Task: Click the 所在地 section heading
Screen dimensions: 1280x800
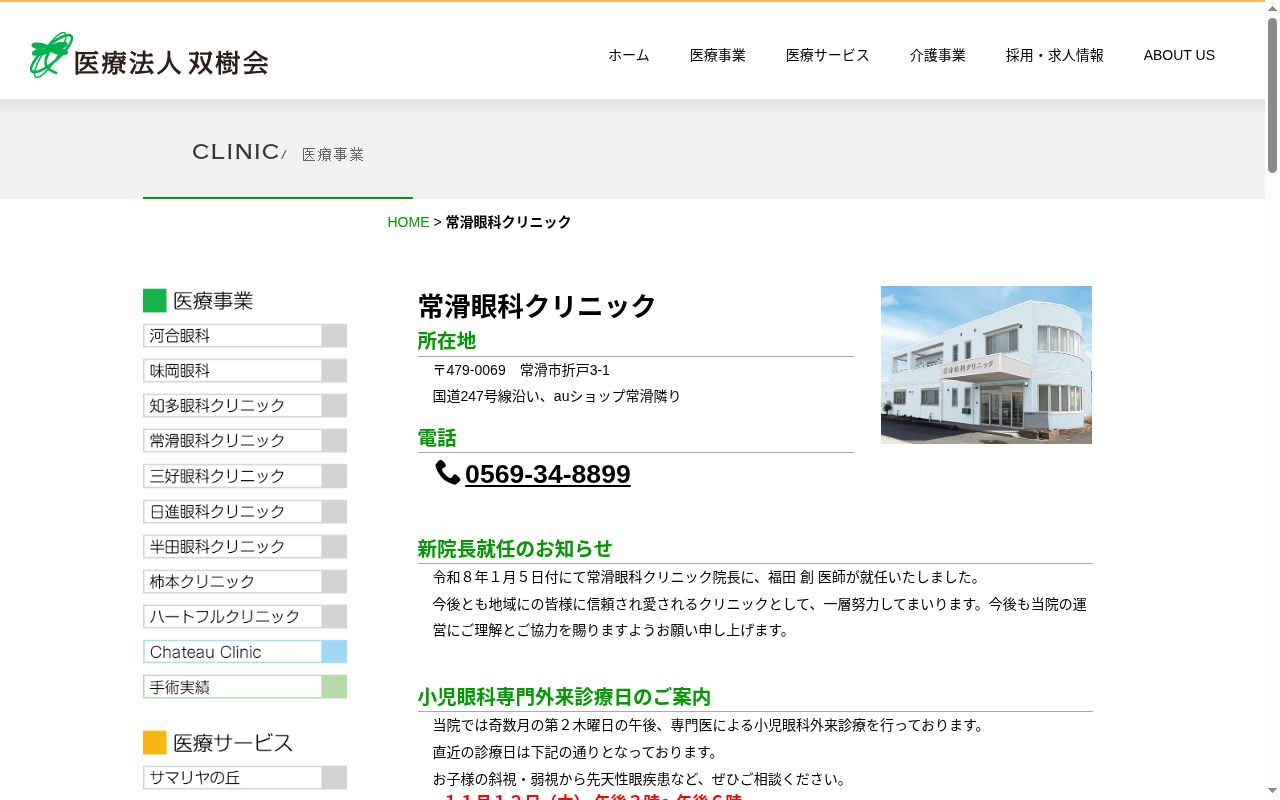Action: coord(447,341)
